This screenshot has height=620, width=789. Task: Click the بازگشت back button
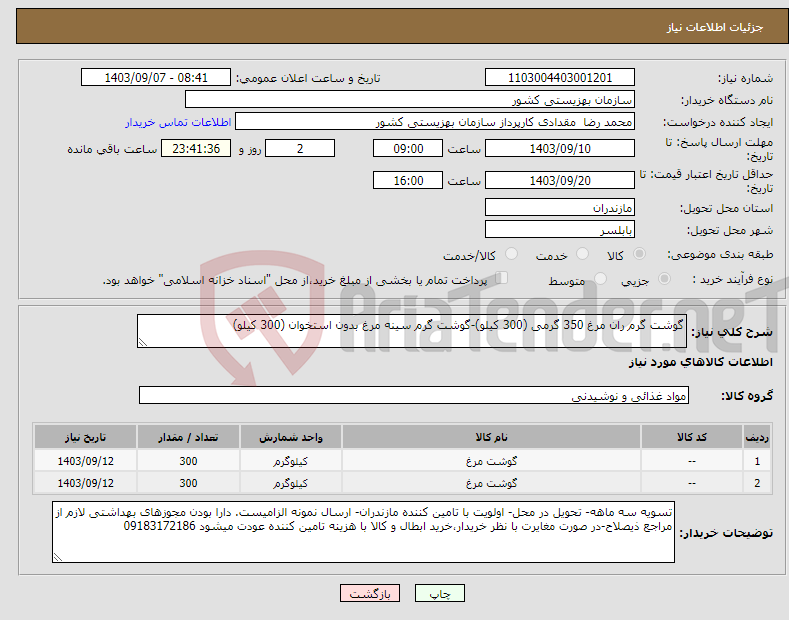pos(370,593)
